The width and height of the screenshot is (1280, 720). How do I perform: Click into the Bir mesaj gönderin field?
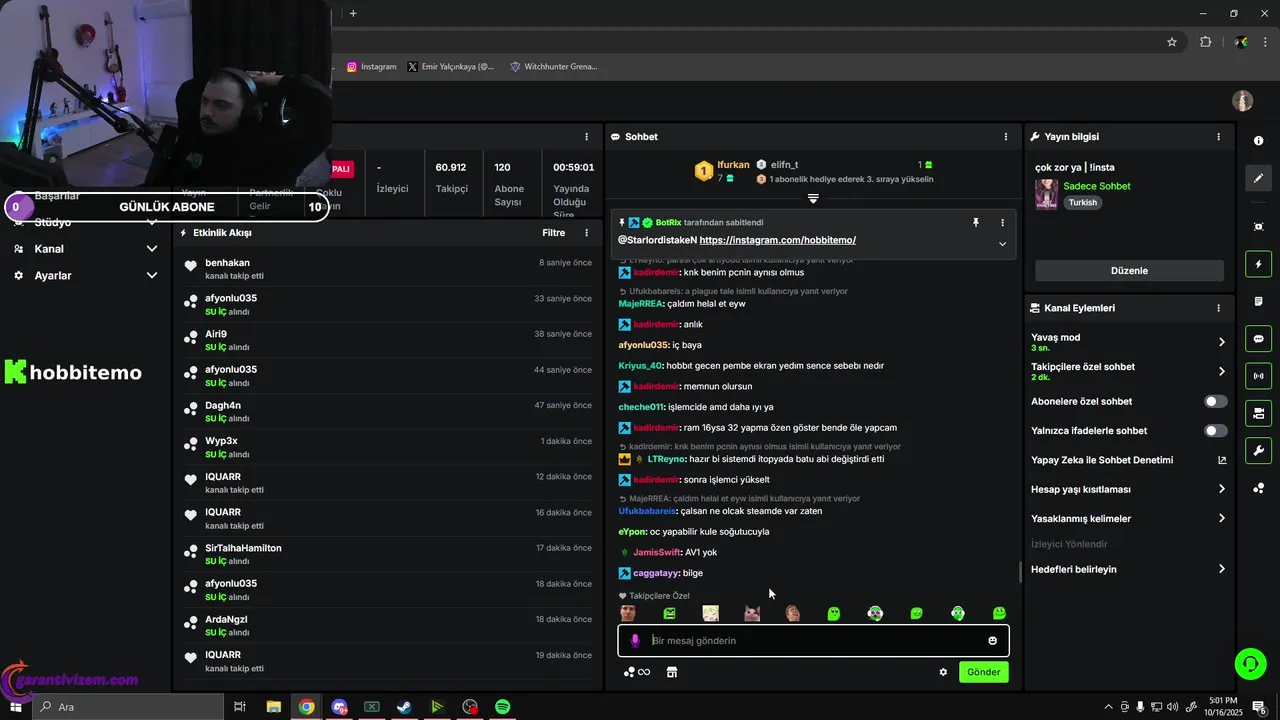(x=815, y=641)
